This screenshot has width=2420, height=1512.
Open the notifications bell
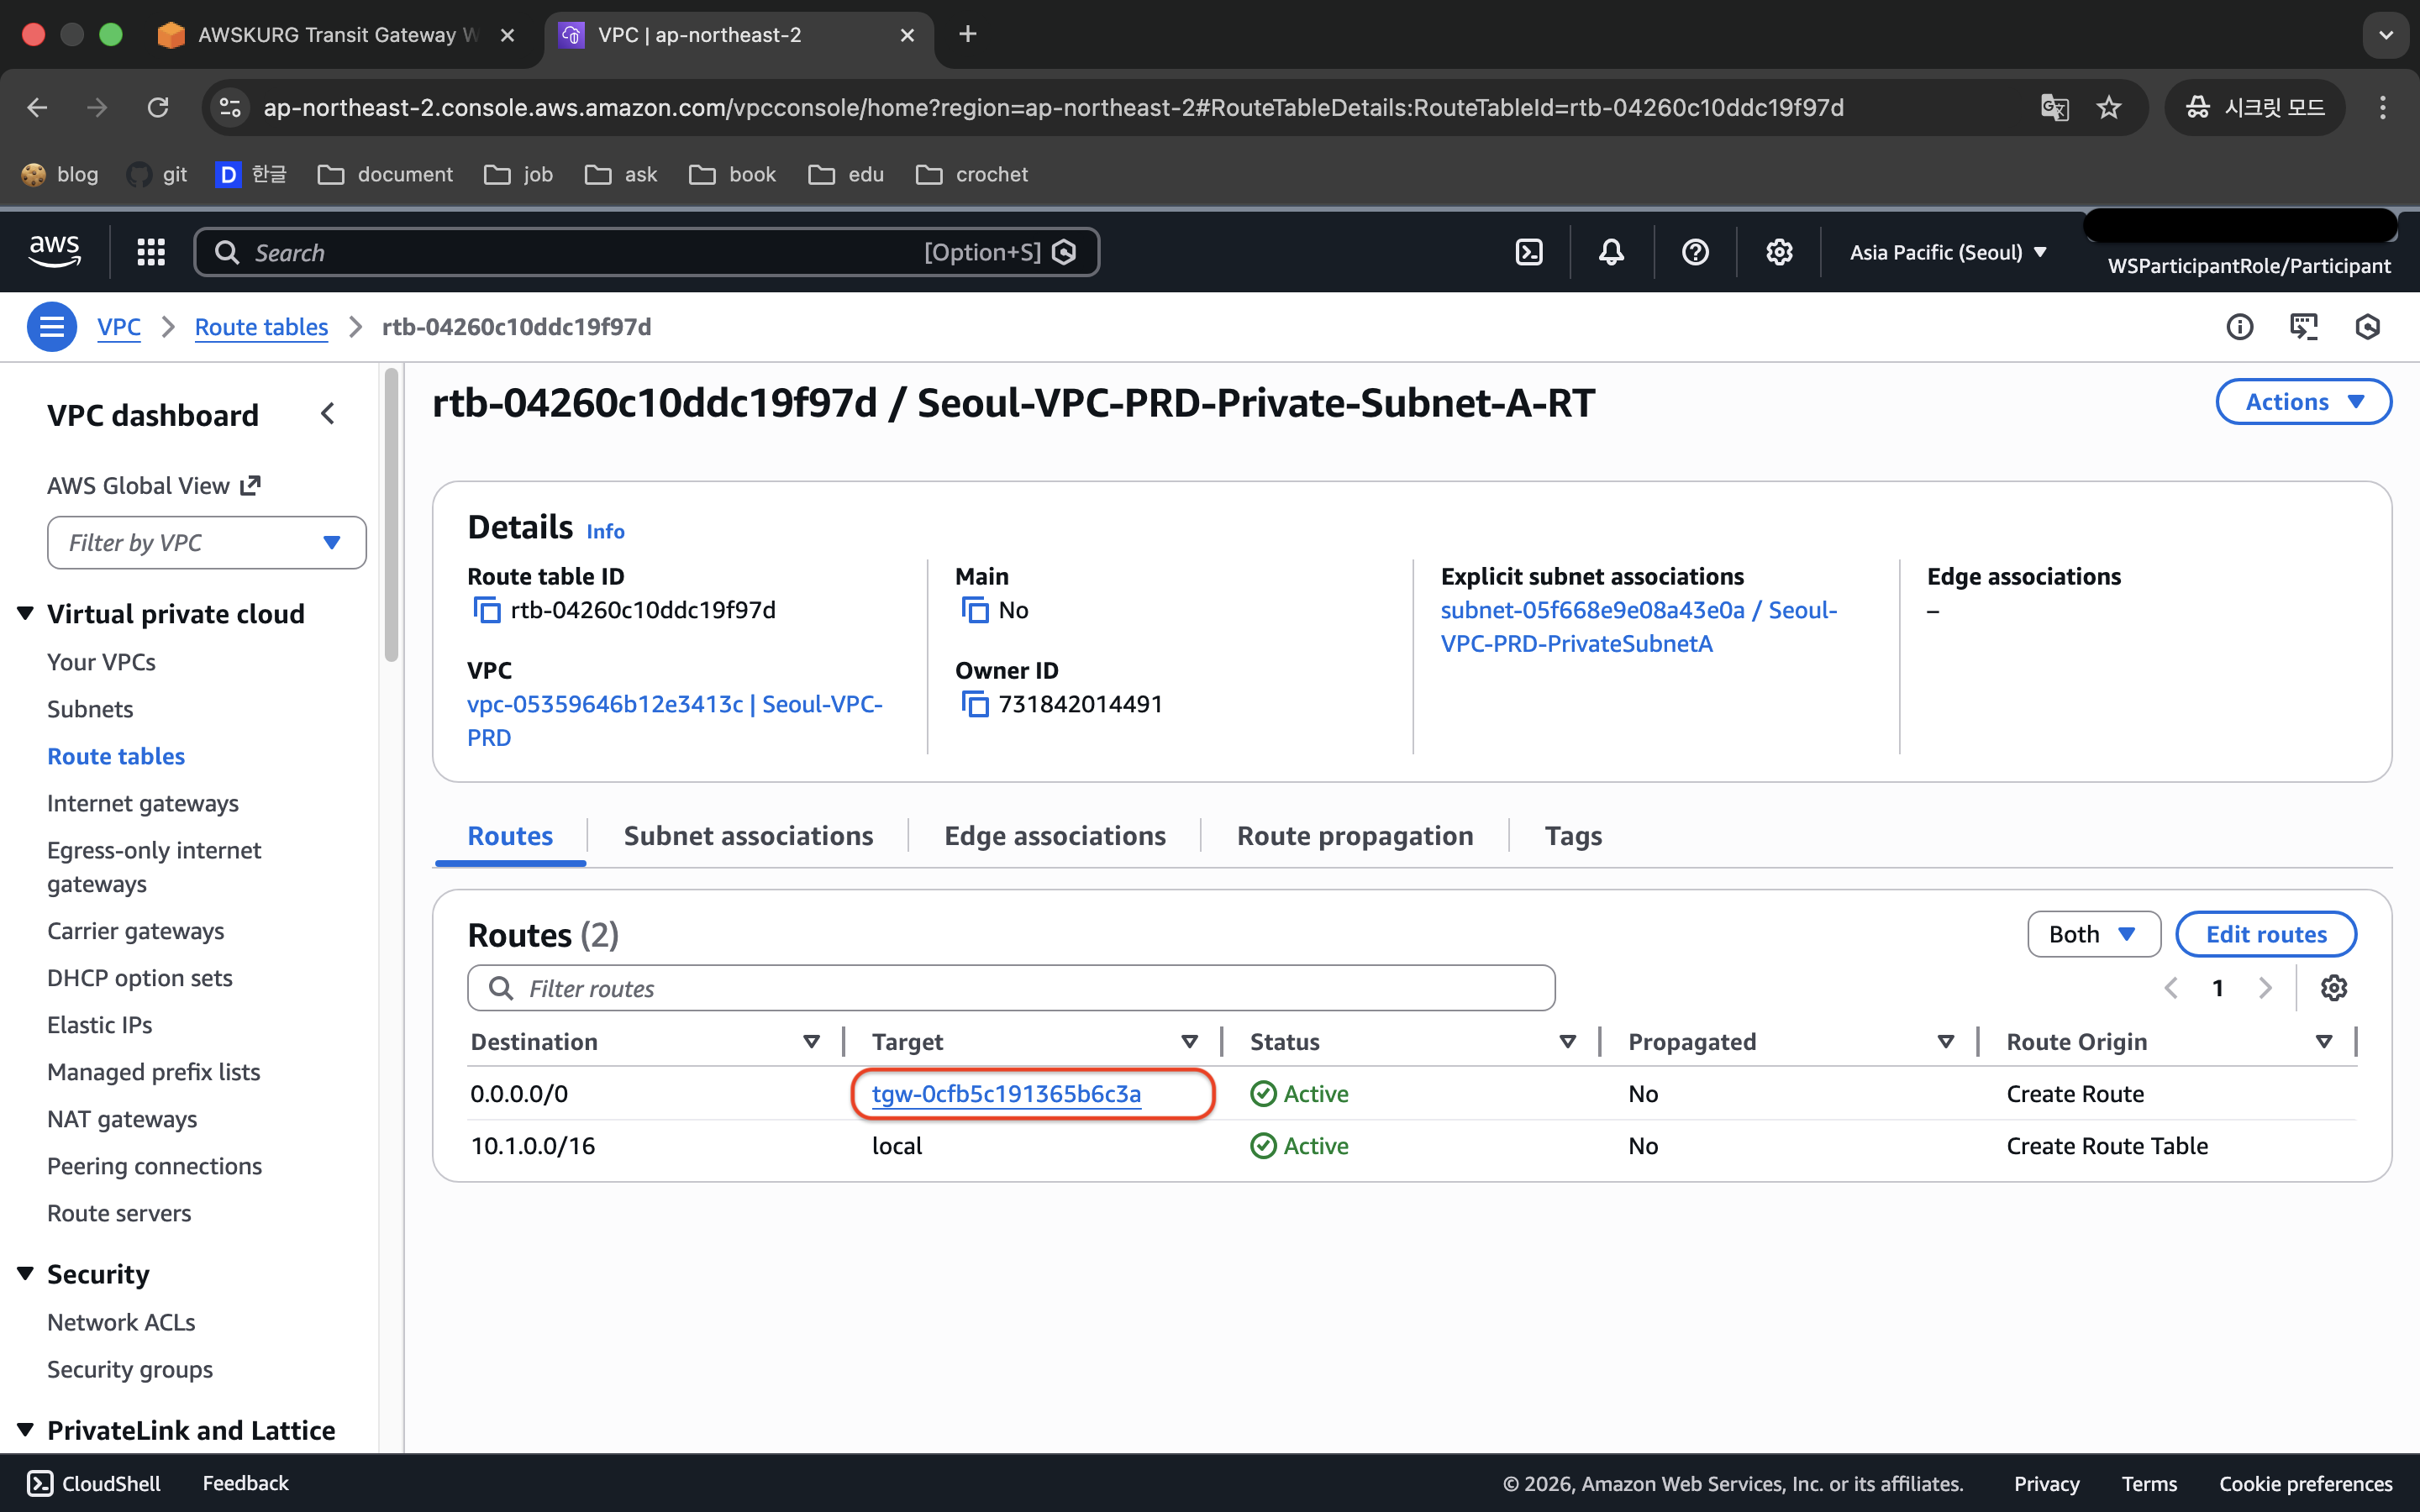tap(1611, 252)
